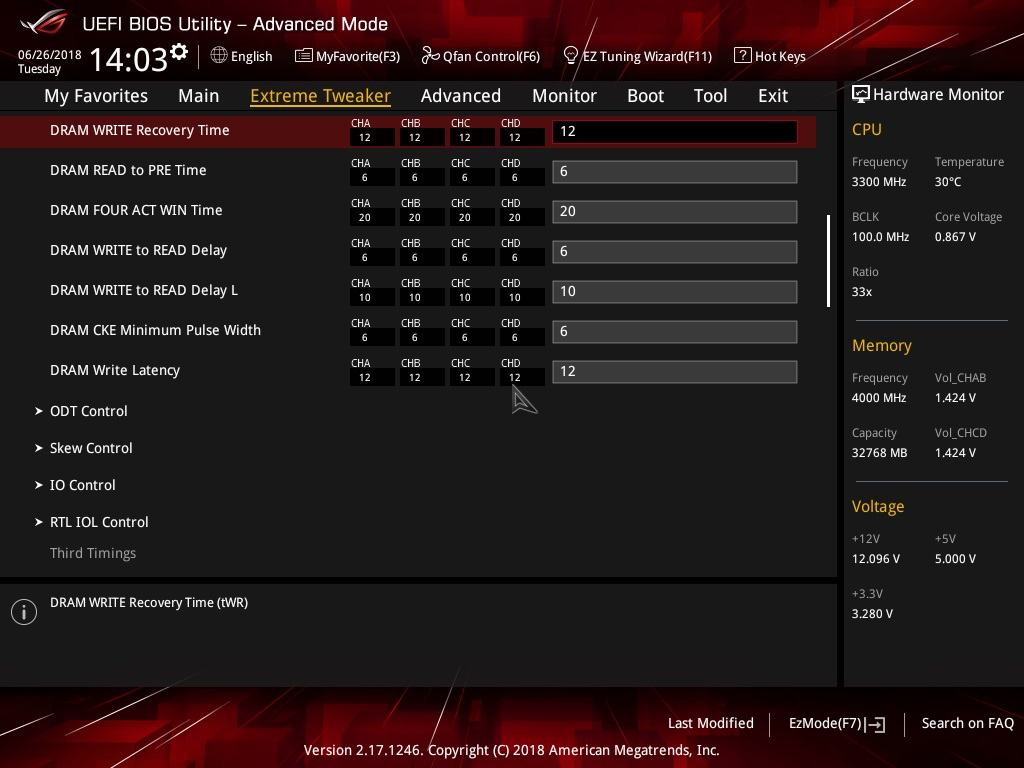Viewport: 1024px width, 768px height.
Task: Click the Vol_CHCD 1.424 V value
Action: click(955, 453)
